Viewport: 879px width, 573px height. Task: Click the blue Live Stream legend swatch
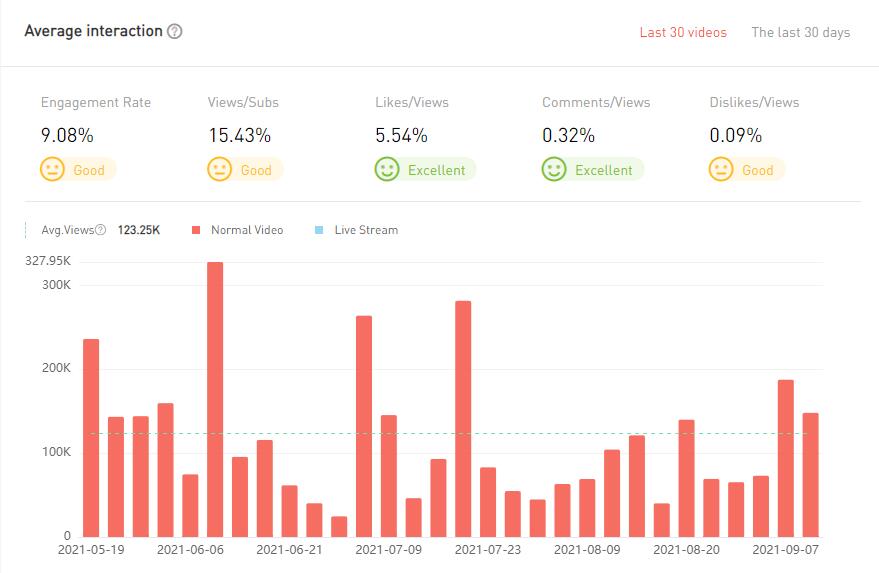[x=319, y=230]
